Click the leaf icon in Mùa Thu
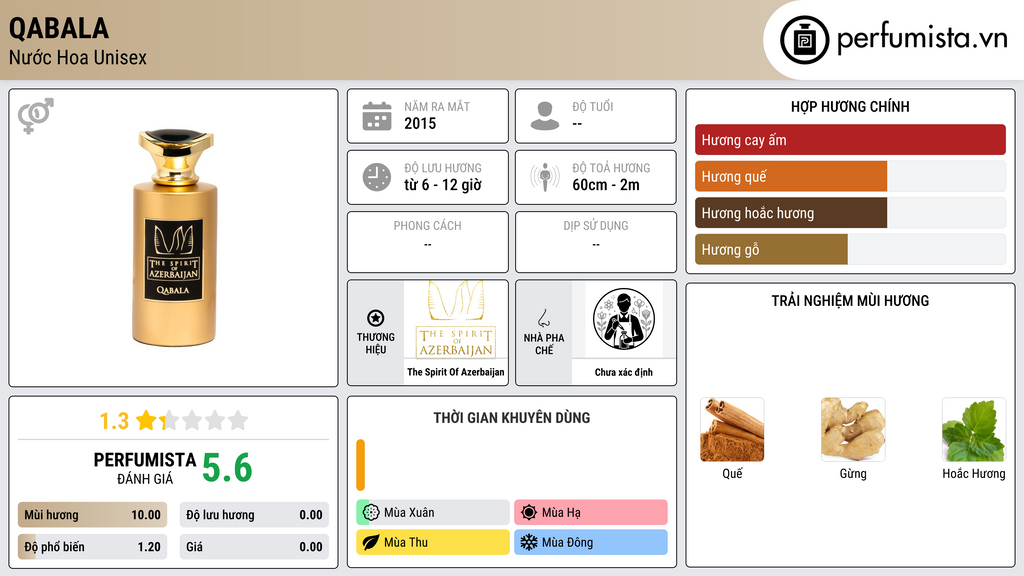 pyautogui.click(x=370, y=542)
